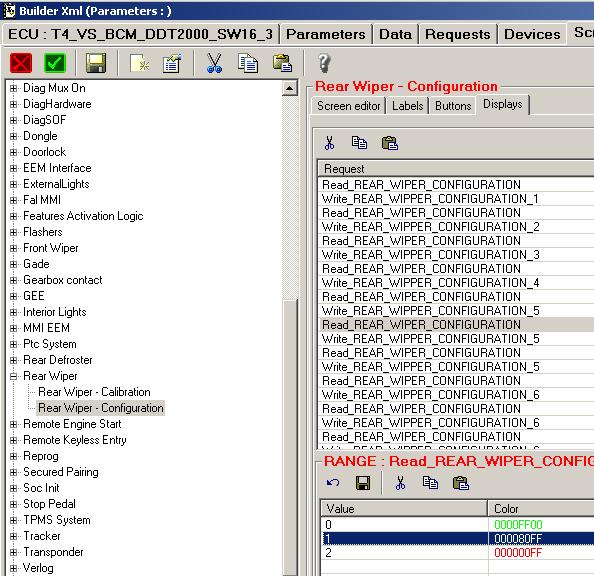Image resolution: width=594 pixels, height=576 pixels.
Task: Click the red 000000FF color cell
Action: 541,553
